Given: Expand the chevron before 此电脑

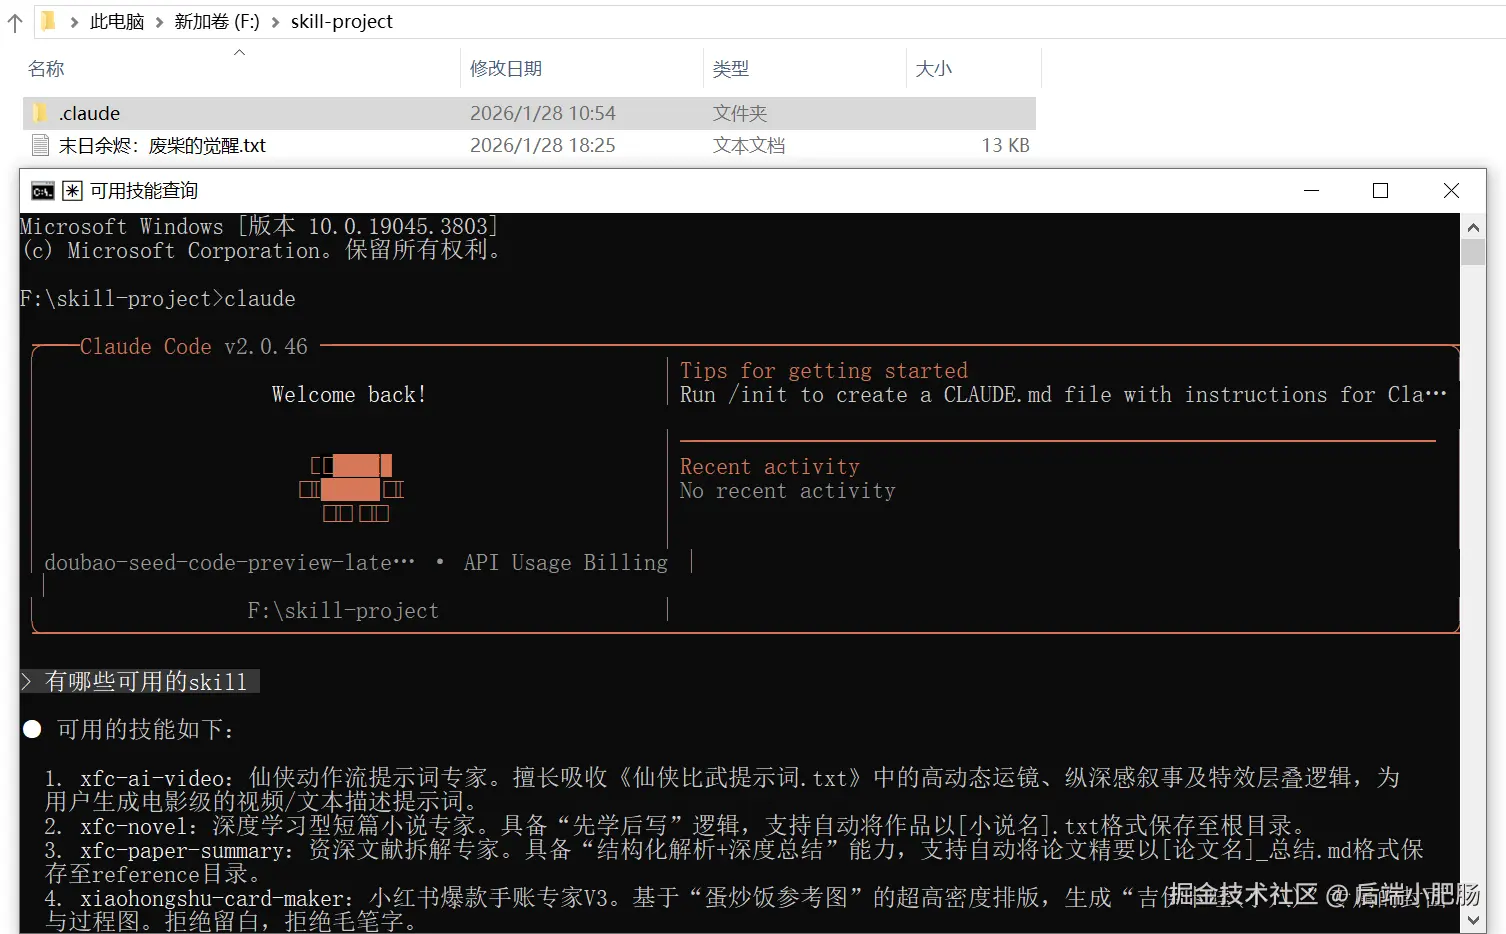Looking at the screenshot, I should [x=74, y=22].
